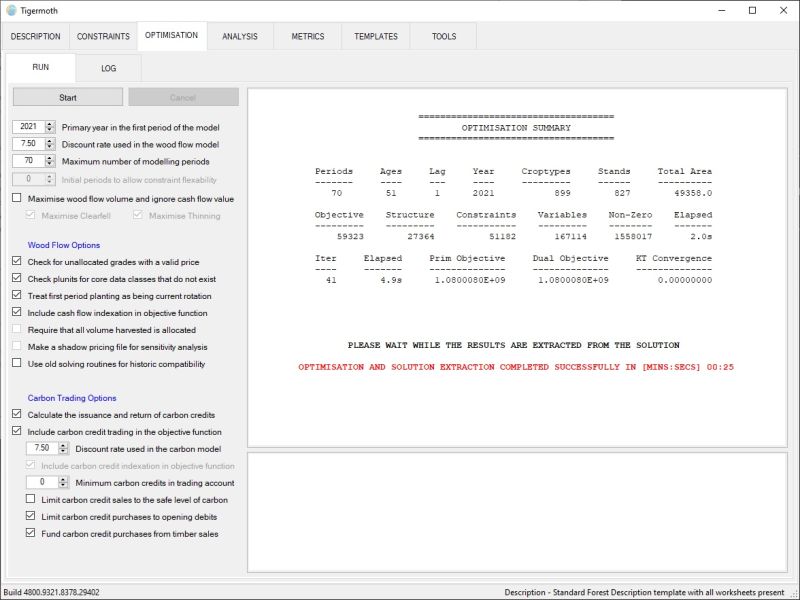Select the RUN sub-tab
The height and width of the screenshot is (600, 800).
(x=41, y=67)
